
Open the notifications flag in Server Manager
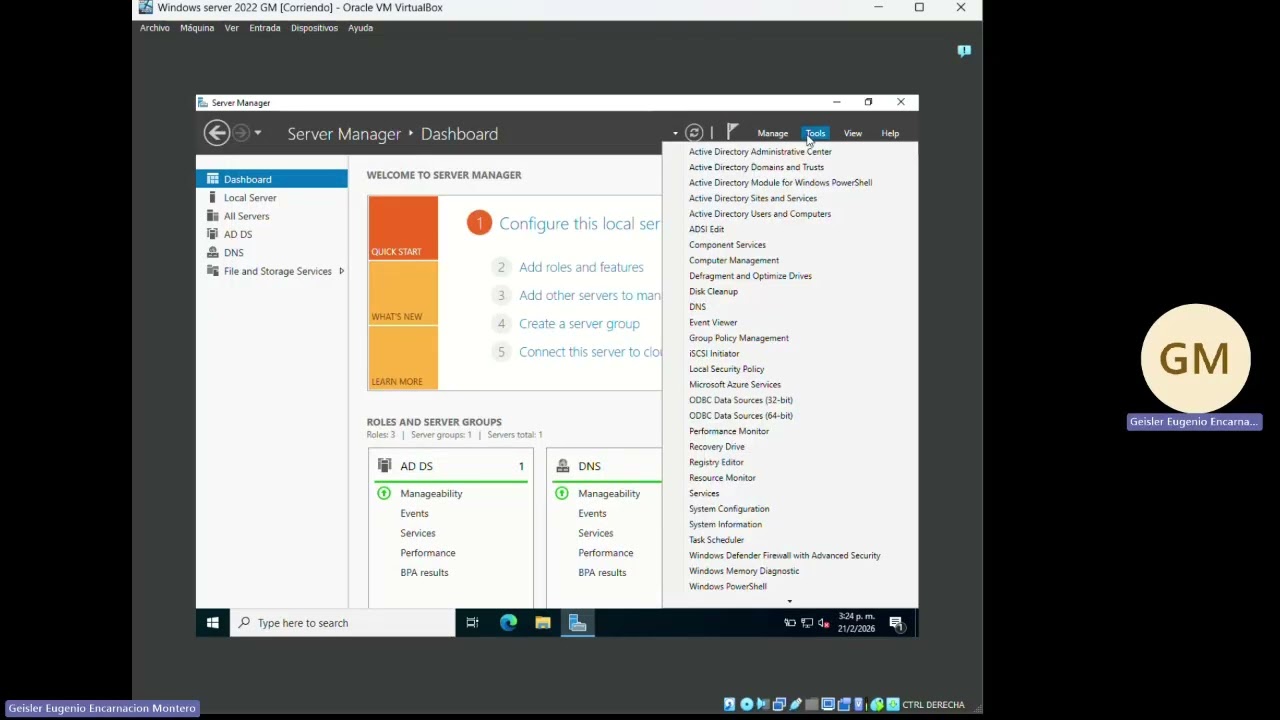[x=732, y=133]
